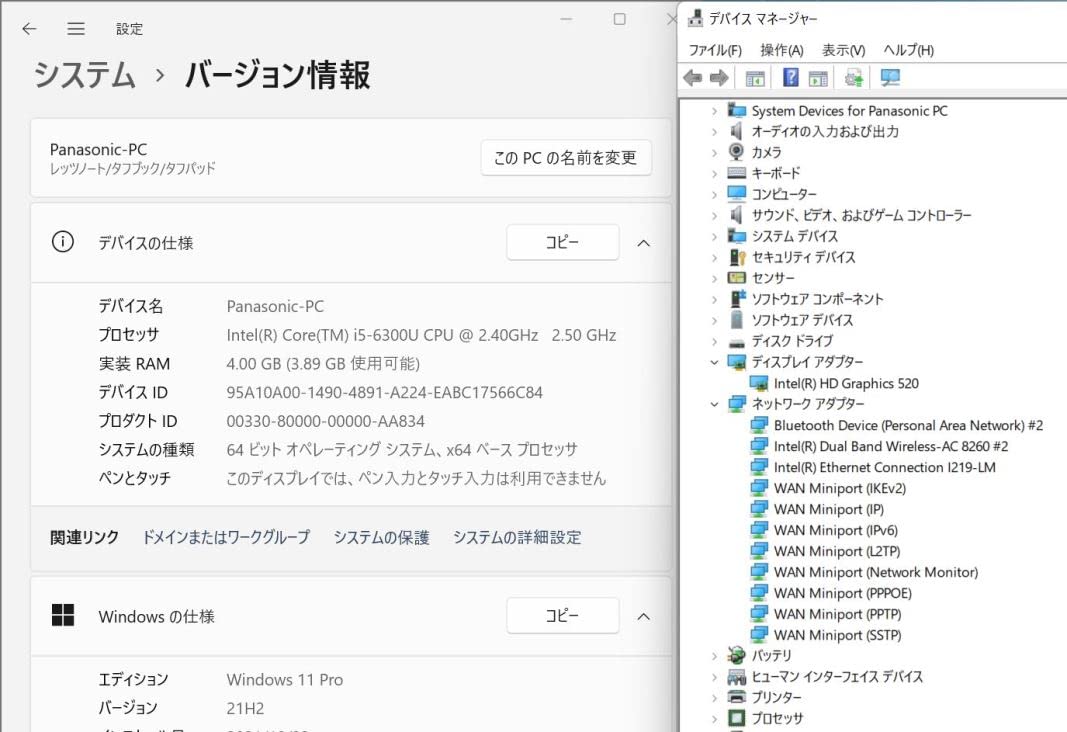Click the Device Manager forward arrow toolbar icon
Image resolution: width=1067 pixels, height=732 pixels.
[x=719, y=78]
